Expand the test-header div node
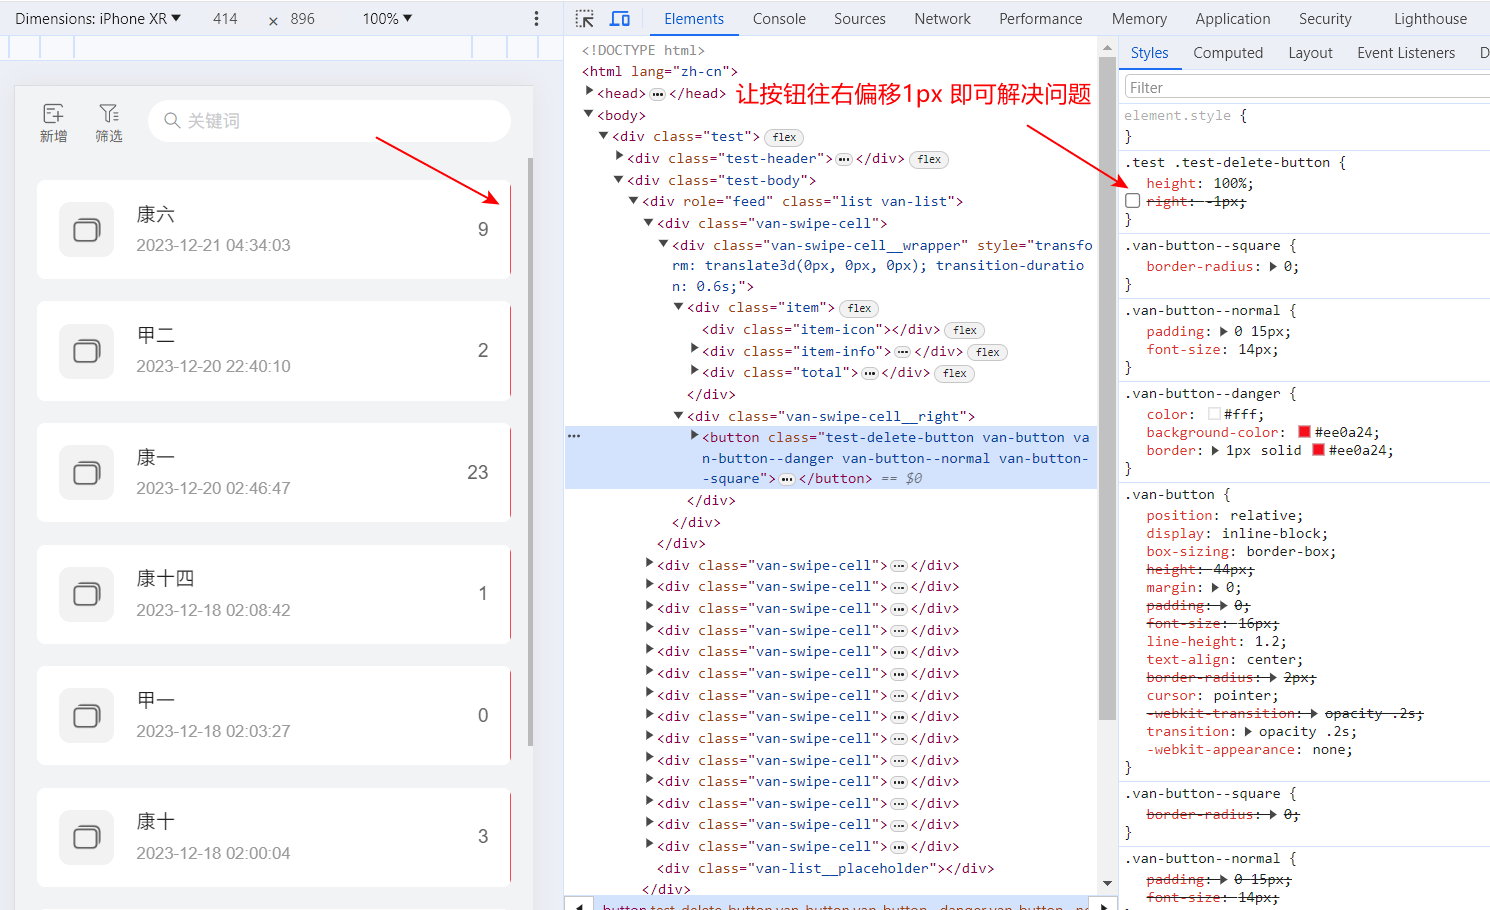The height and width of the screenshot is (910, 1490). pyautogui.click(x=619, y=157)
